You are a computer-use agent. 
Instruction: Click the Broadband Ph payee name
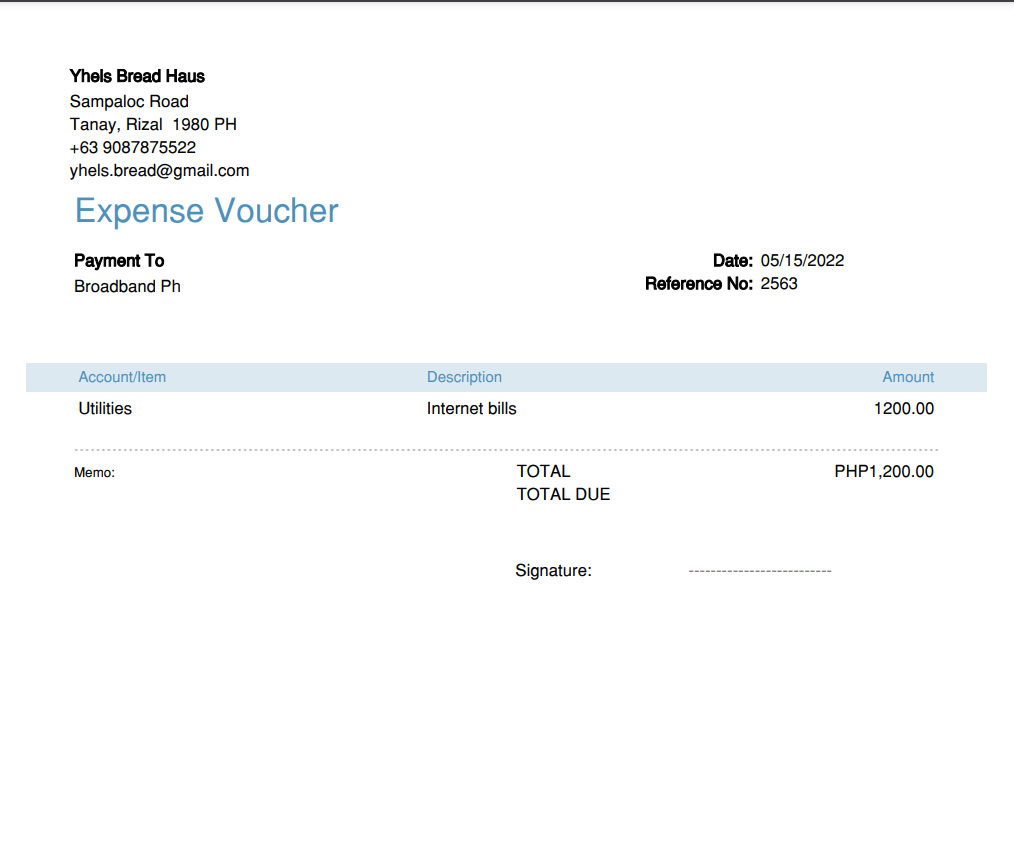127,286
